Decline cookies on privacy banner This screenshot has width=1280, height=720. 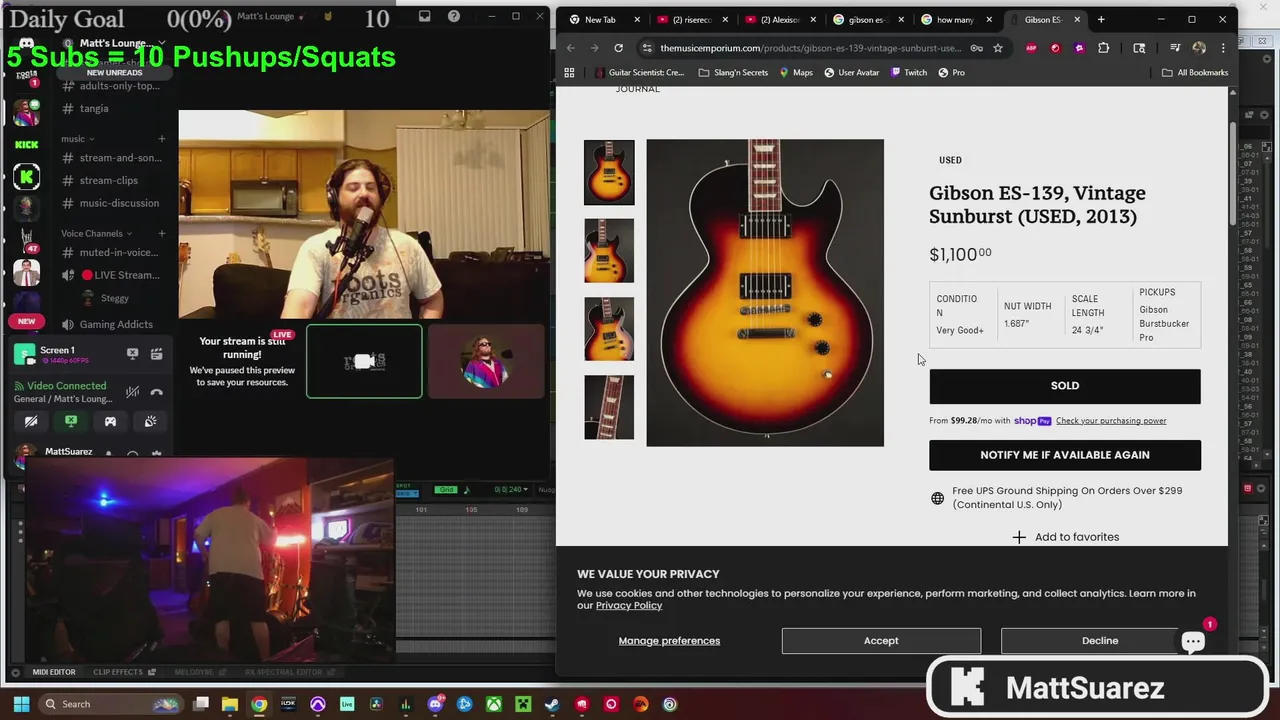click(x=1099, y=641)
